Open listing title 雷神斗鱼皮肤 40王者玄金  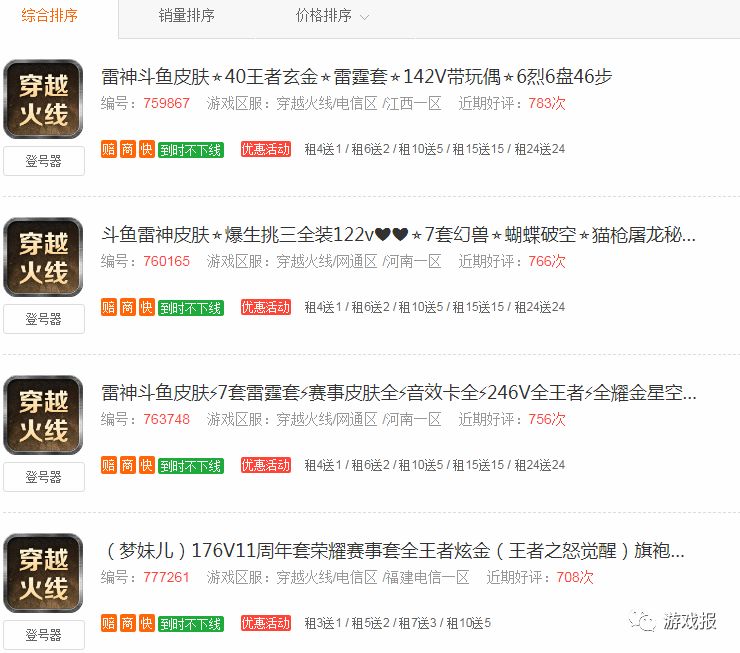[x=357, y=76]
